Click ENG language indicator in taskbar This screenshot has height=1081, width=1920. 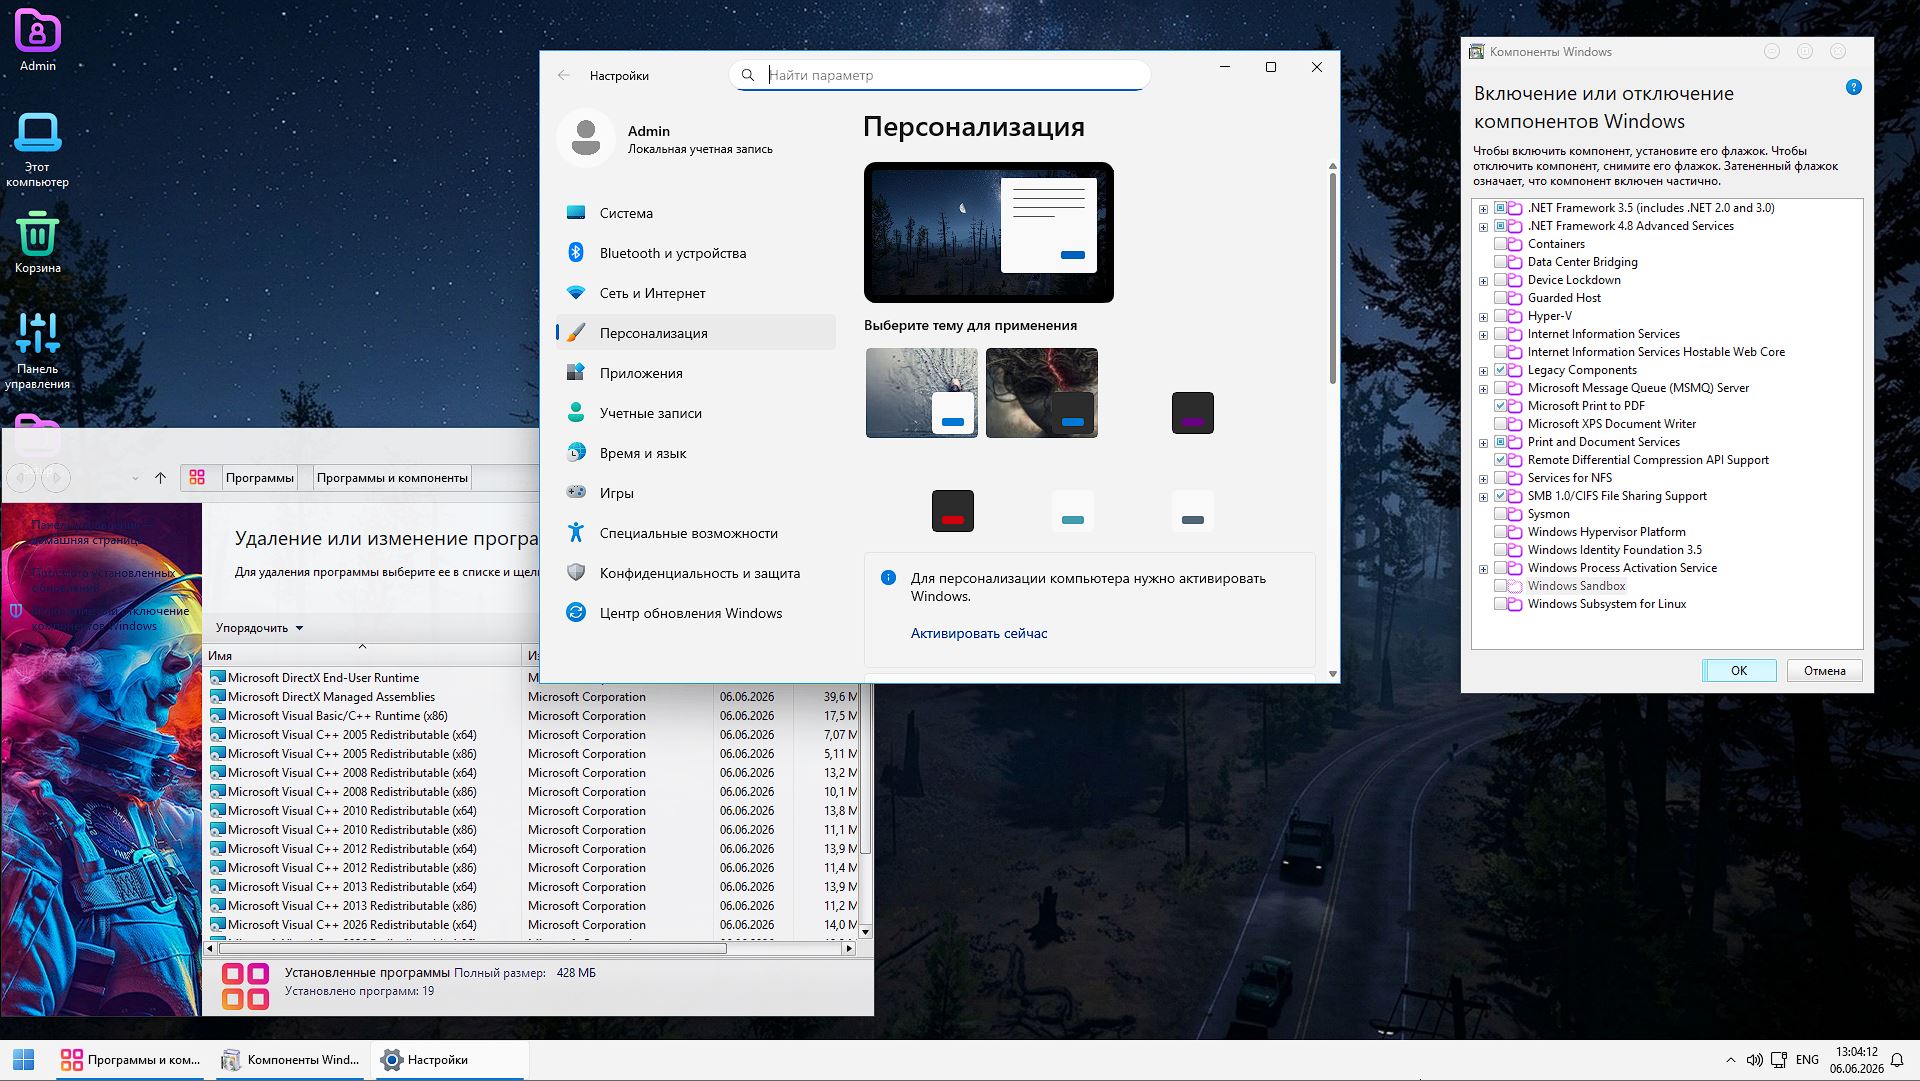1807,1060
